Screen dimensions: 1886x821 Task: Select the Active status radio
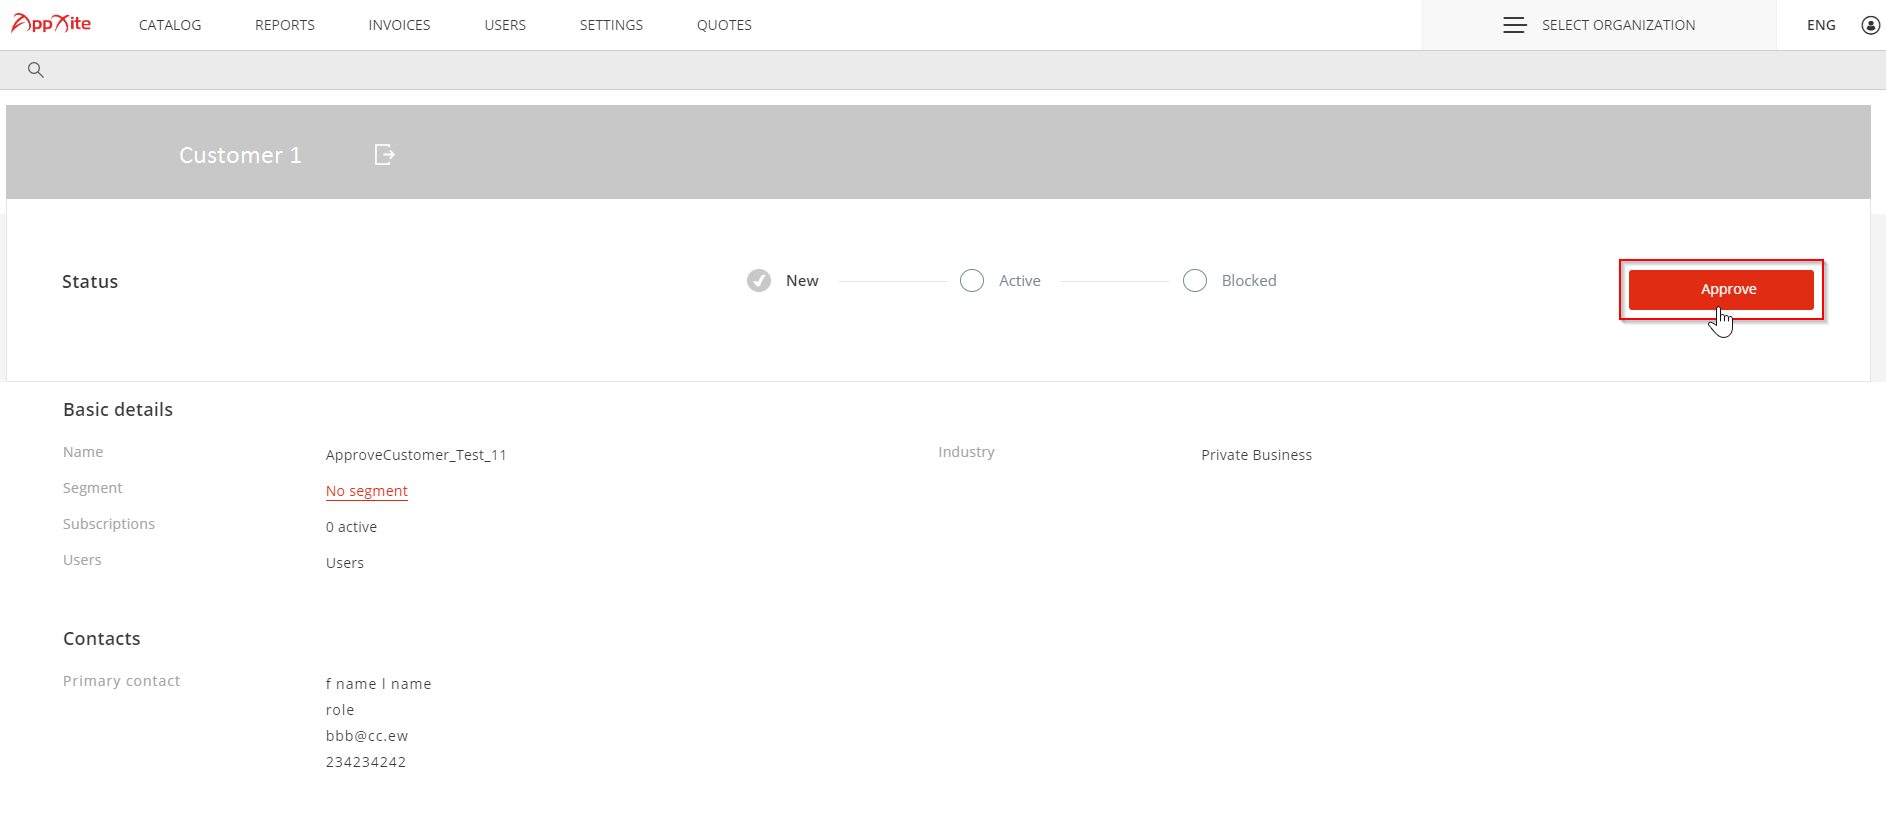(x=972, y=281)
